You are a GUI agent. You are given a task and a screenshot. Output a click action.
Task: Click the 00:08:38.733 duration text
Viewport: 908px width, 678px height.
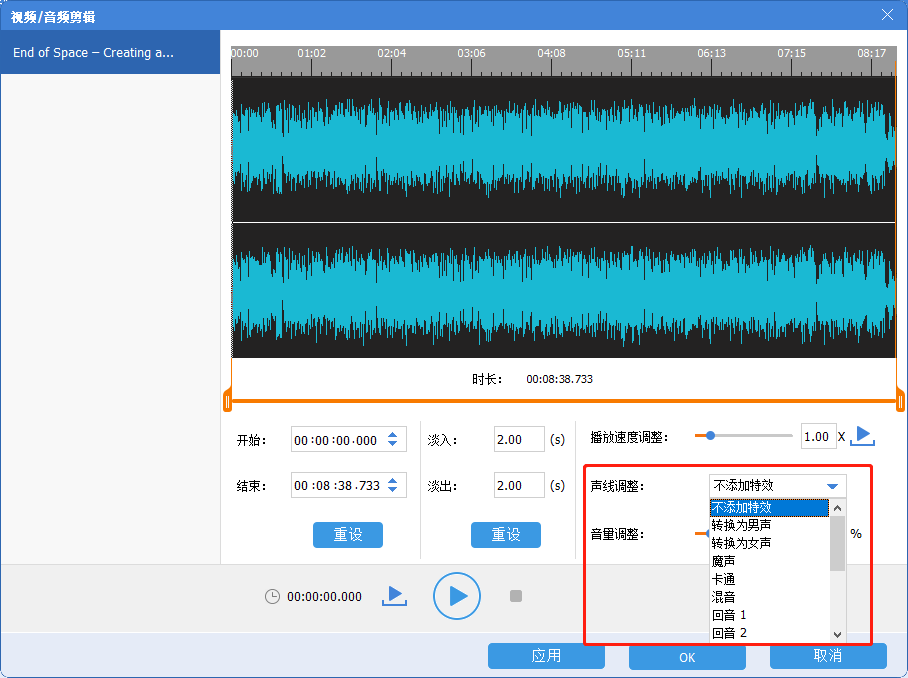click(x=559, y=379)
